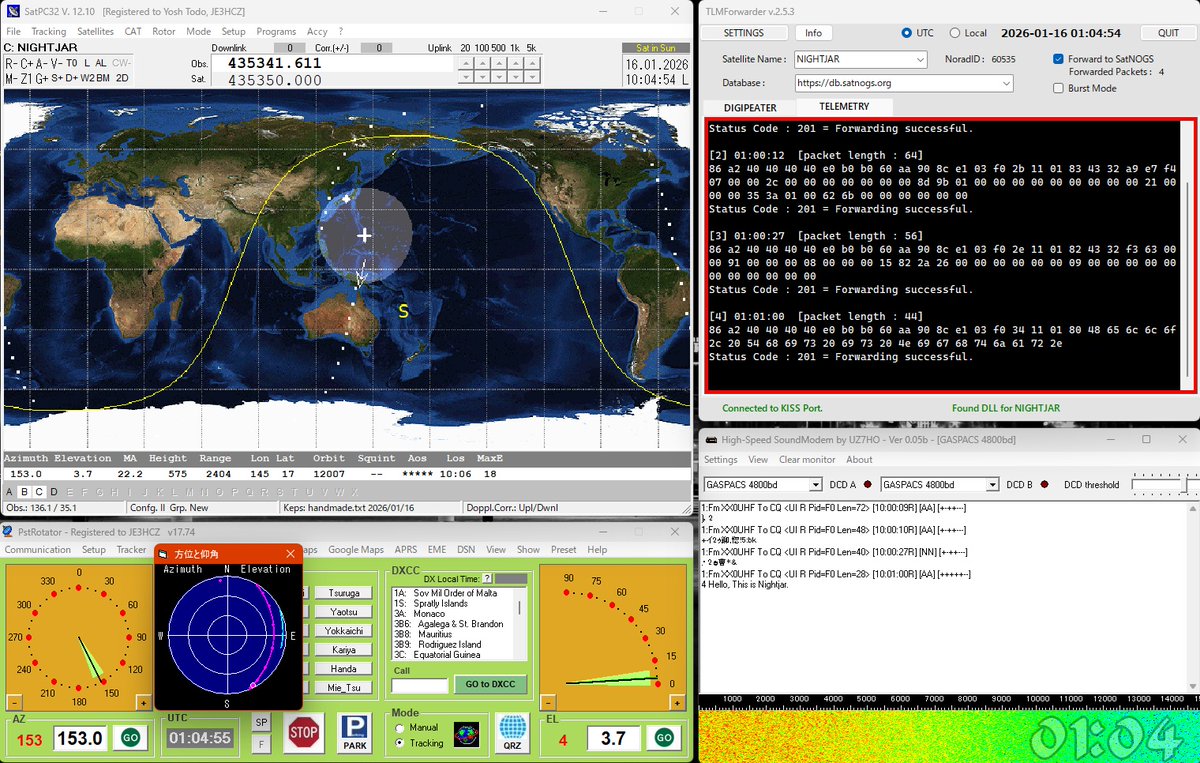Select satellite group letter D in SatPC32
The width and height of the screenshot is (1200, 763).
click(54, 492)
